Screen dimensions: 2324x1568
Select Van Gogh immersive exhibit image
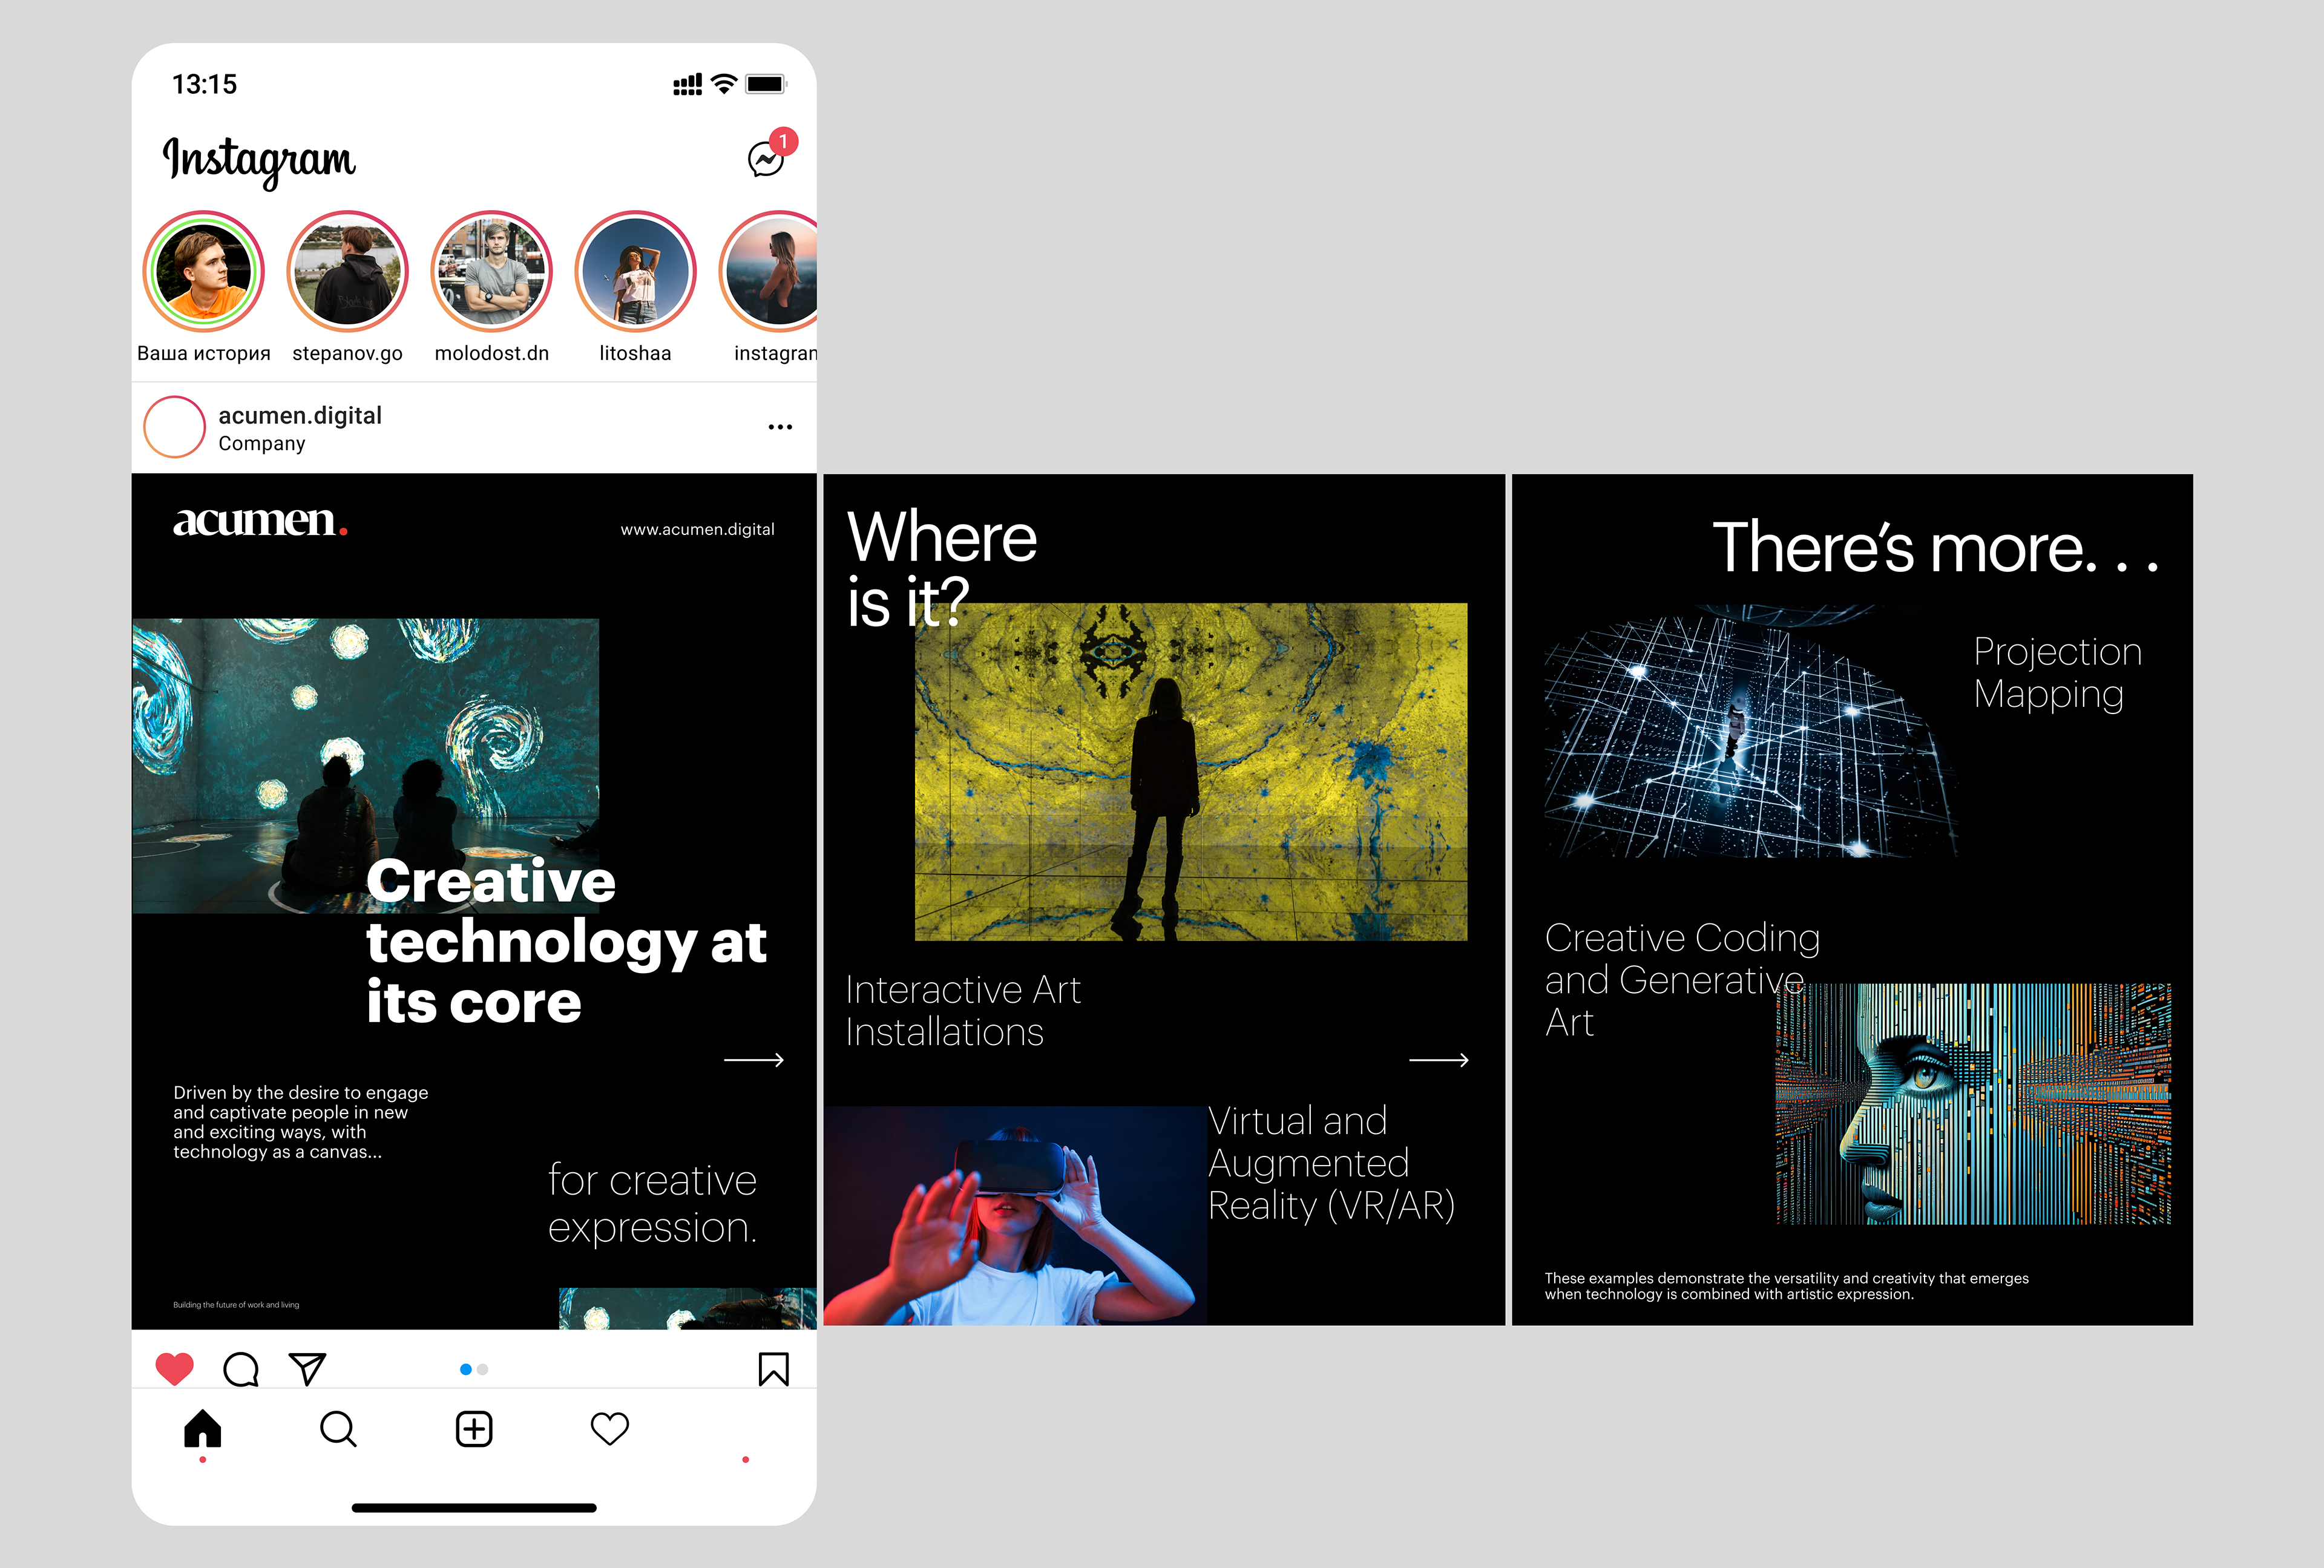pos(366,766)
